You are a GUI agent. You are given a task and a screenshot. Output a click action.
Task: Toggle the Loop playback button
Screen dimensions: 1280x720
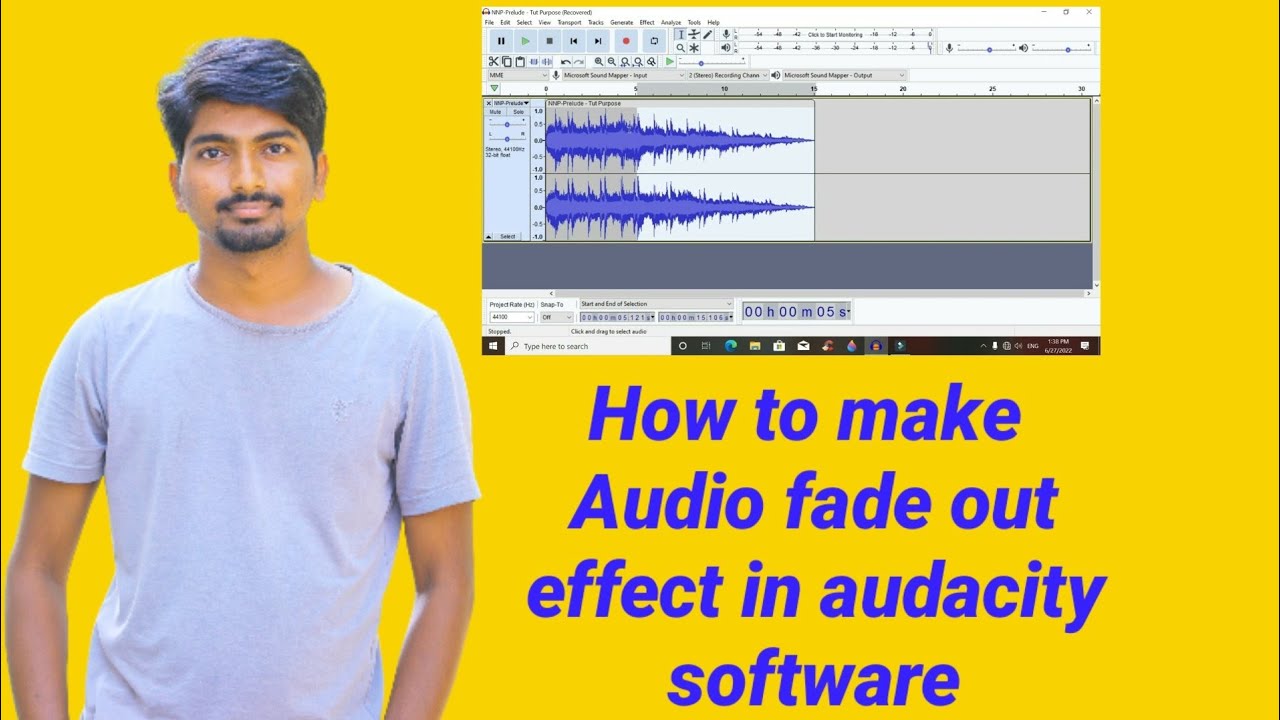click(654, 41)
